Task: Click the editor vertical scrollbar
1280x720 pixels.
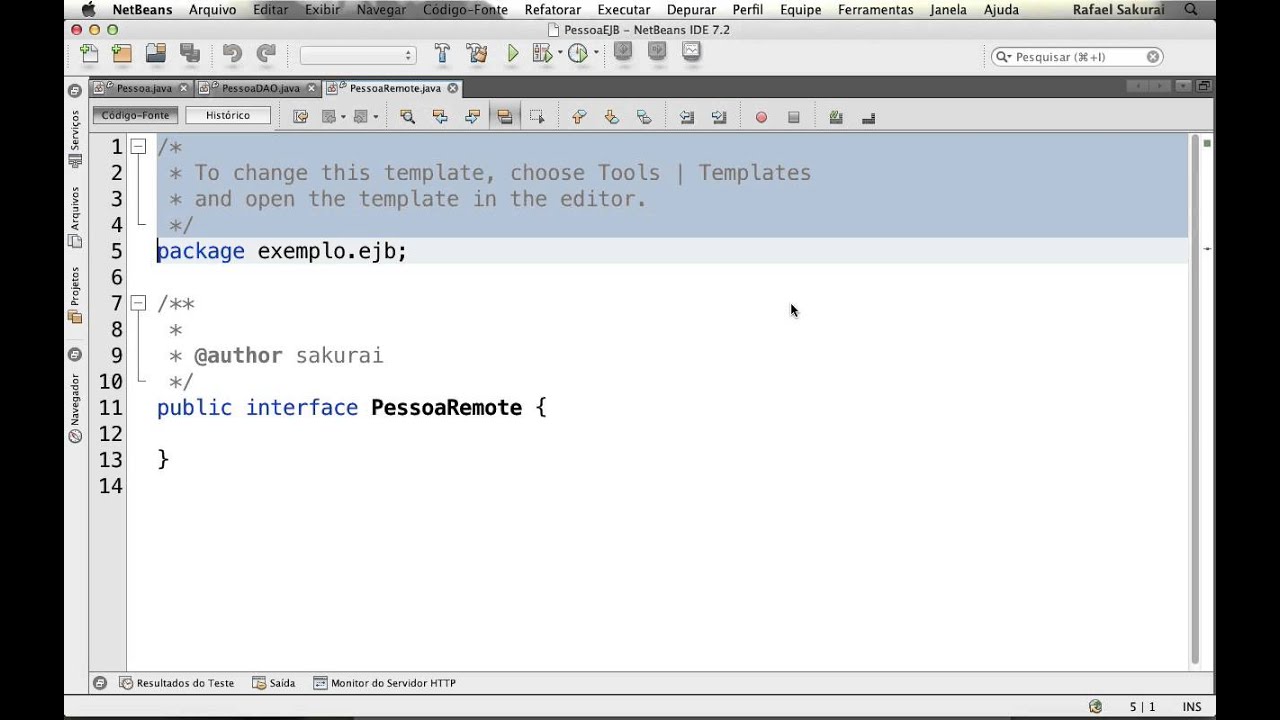Action: click(x=1195, y=400)
